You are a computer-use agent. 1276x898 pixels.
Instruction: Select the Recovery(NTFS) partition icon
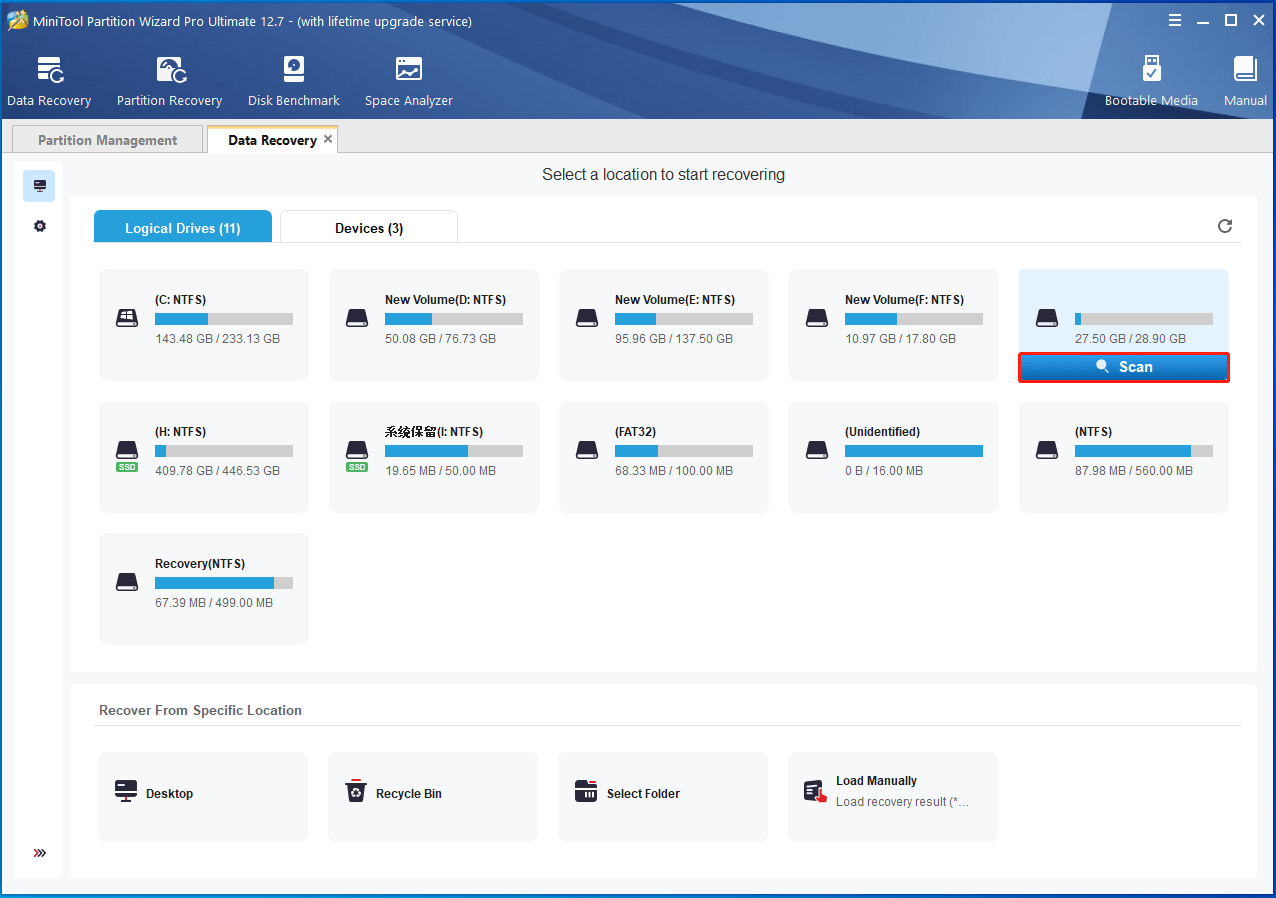127,582
